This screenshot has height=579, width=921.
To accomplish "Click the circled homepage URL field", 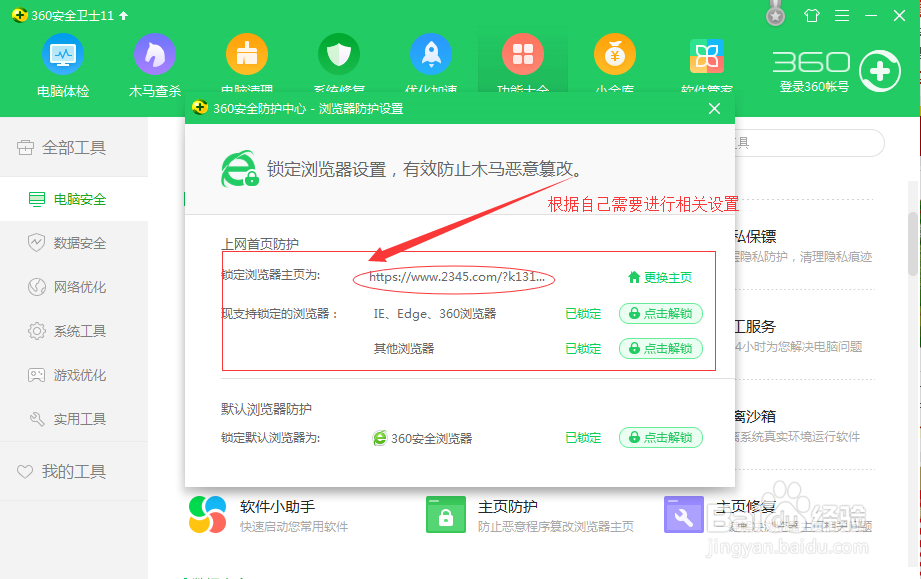I will (453, 277).
